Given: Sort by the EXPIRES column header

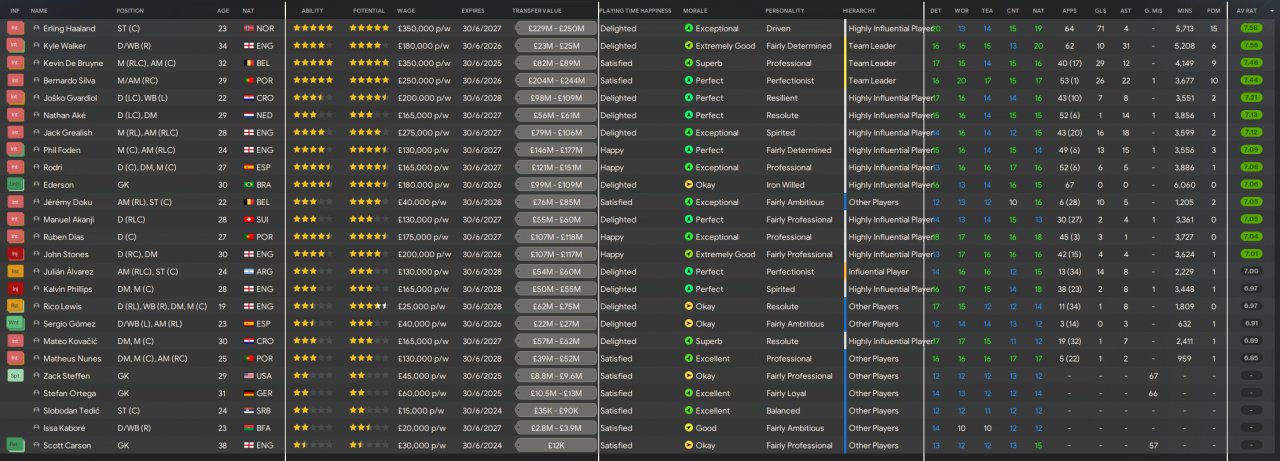Looking at the screenshot, I should pyautogui.click(x=473, y=10).
